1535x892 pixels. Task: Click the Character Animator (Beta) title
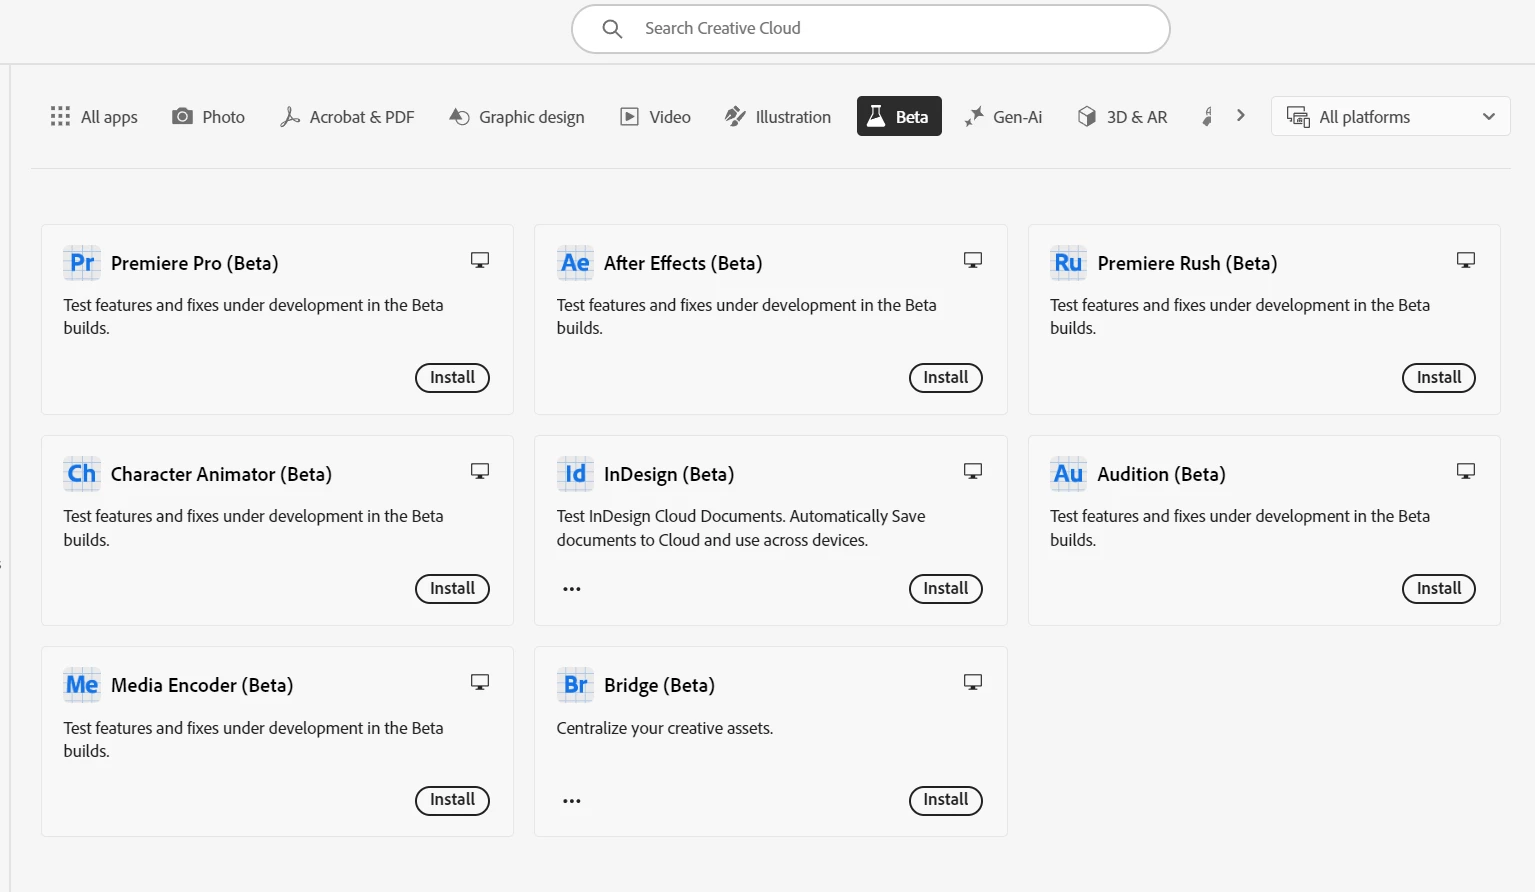[221, 475]
